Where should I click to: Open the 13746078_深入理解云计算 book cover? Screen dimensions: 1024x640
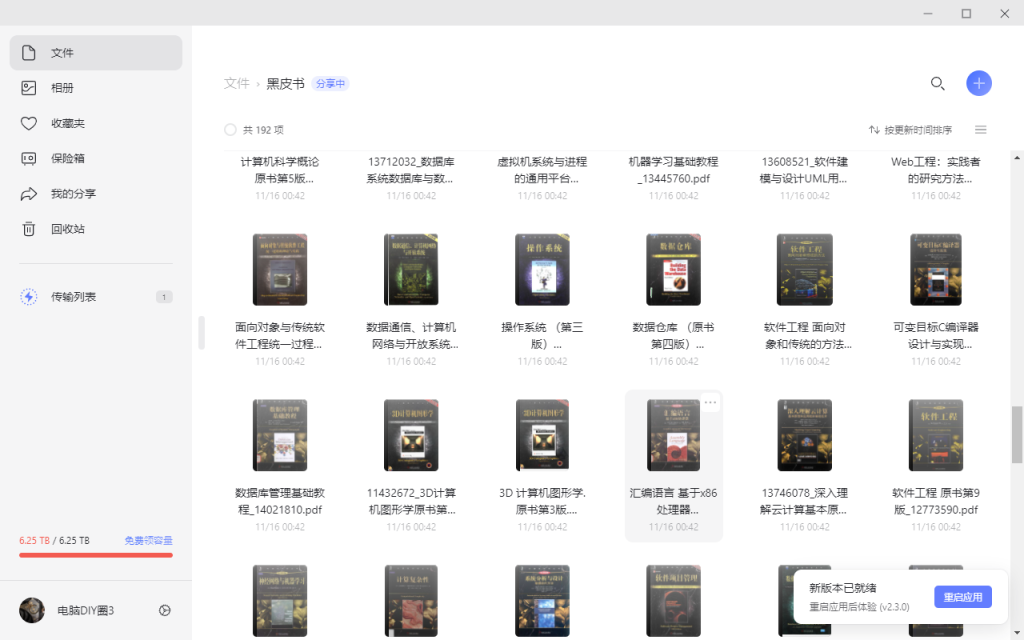click(805, 436)
